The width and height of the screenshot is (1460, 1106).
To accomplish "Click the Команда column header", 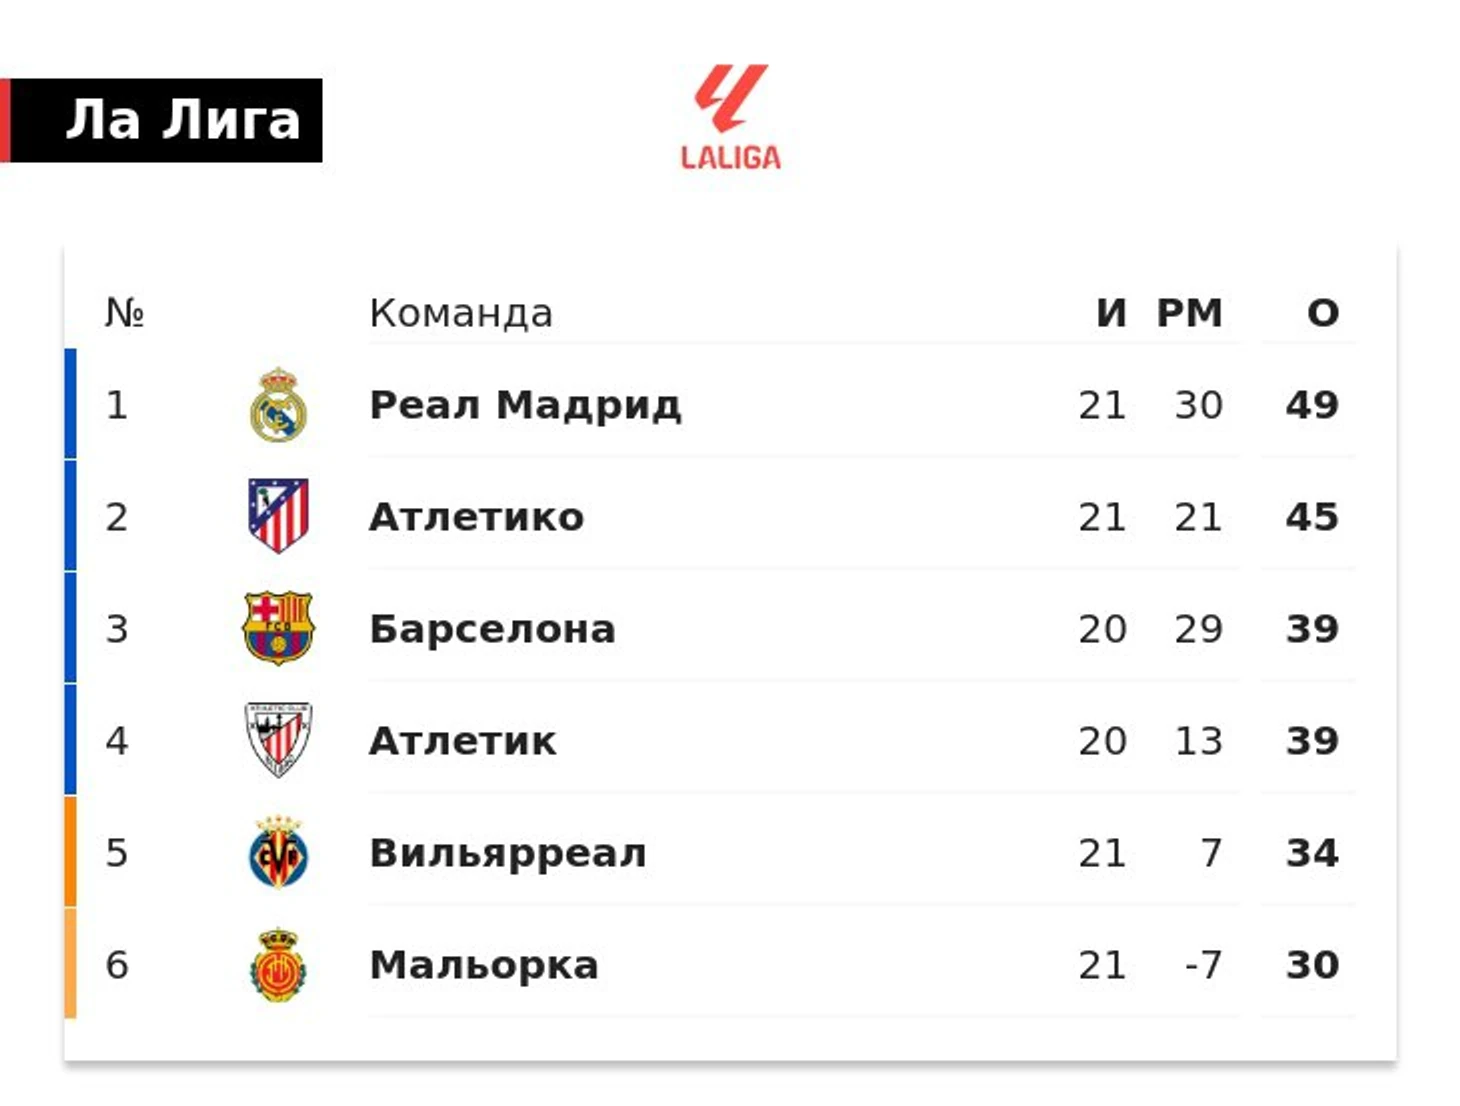I will coord(461,313).
